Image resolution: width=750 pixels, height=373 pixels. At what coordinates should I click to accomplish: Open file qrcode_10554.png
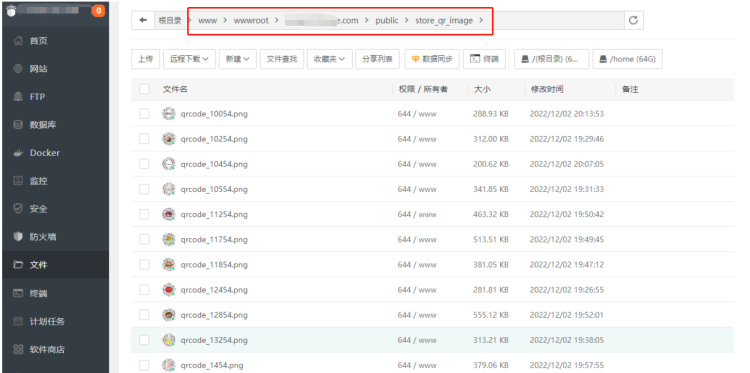coord(214,189)
